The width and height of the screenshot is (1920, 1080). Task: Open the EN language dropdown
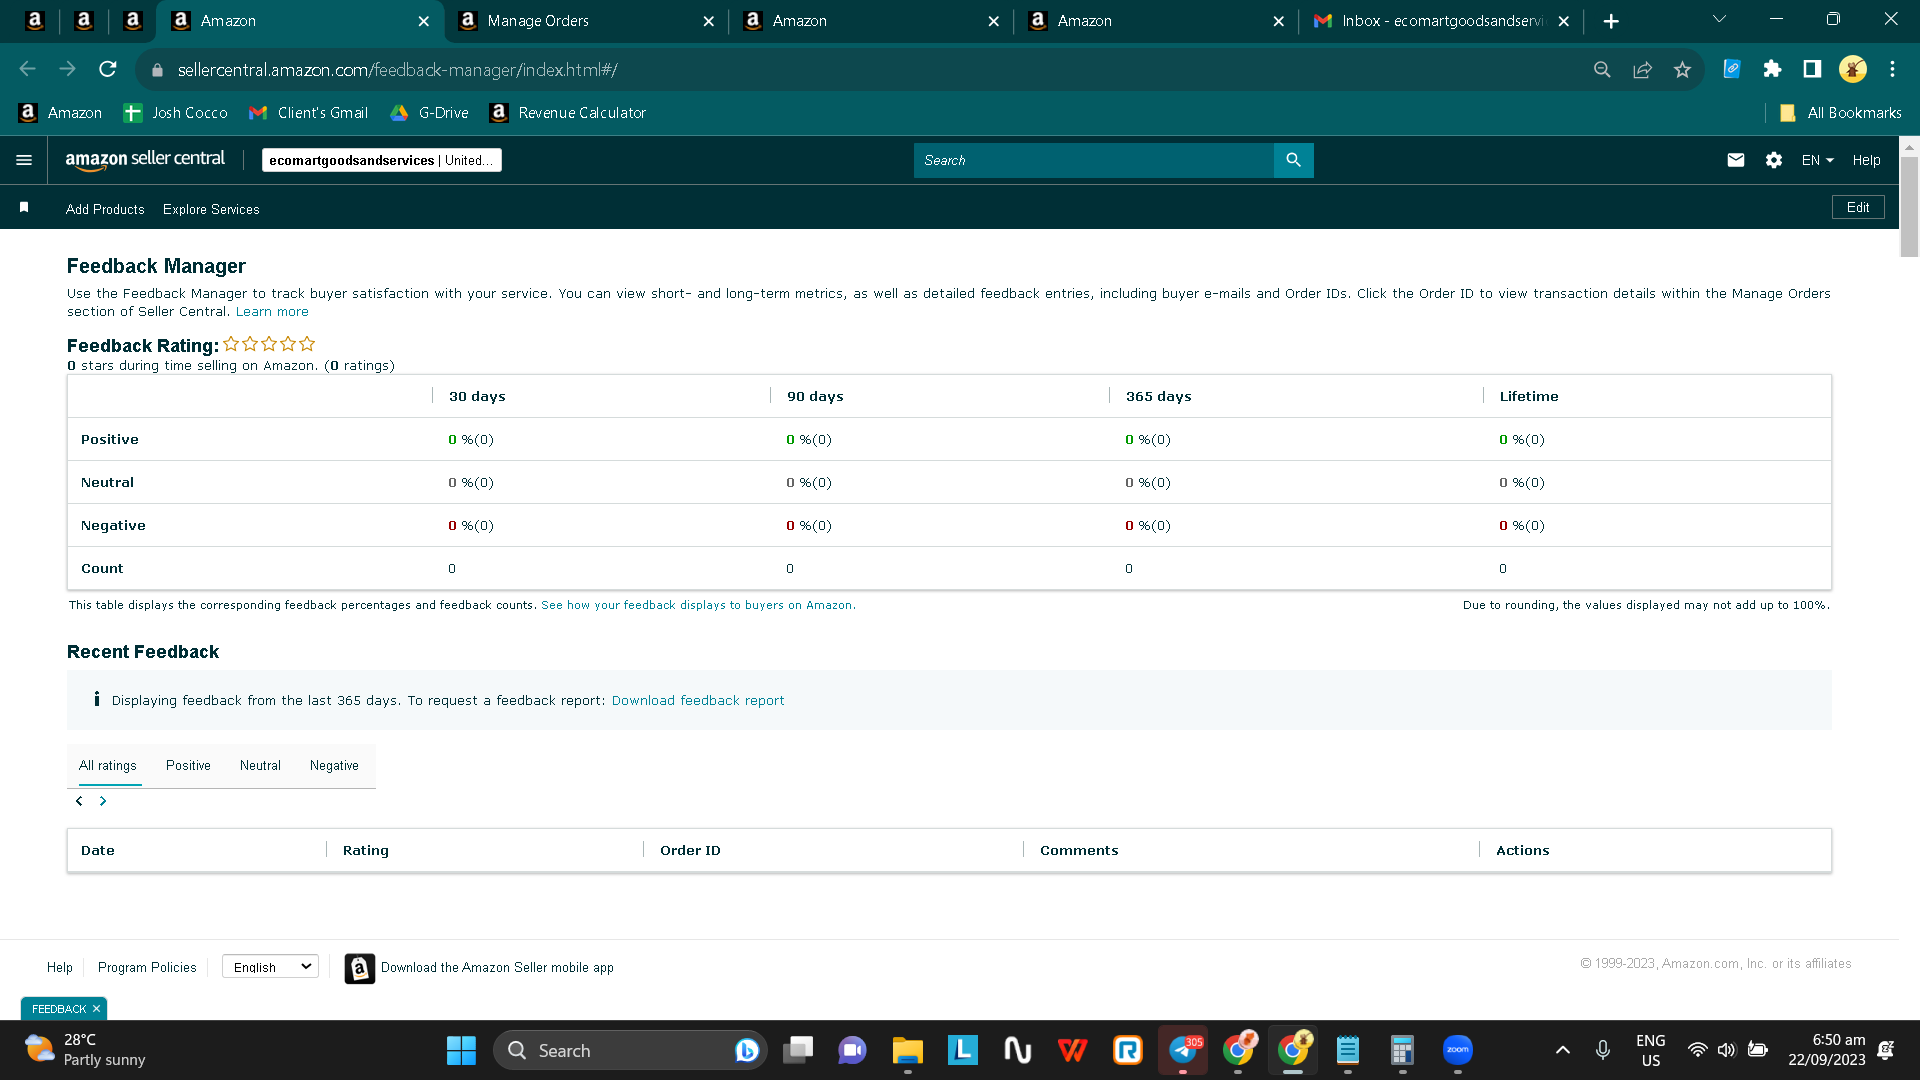pos(1817,160)
